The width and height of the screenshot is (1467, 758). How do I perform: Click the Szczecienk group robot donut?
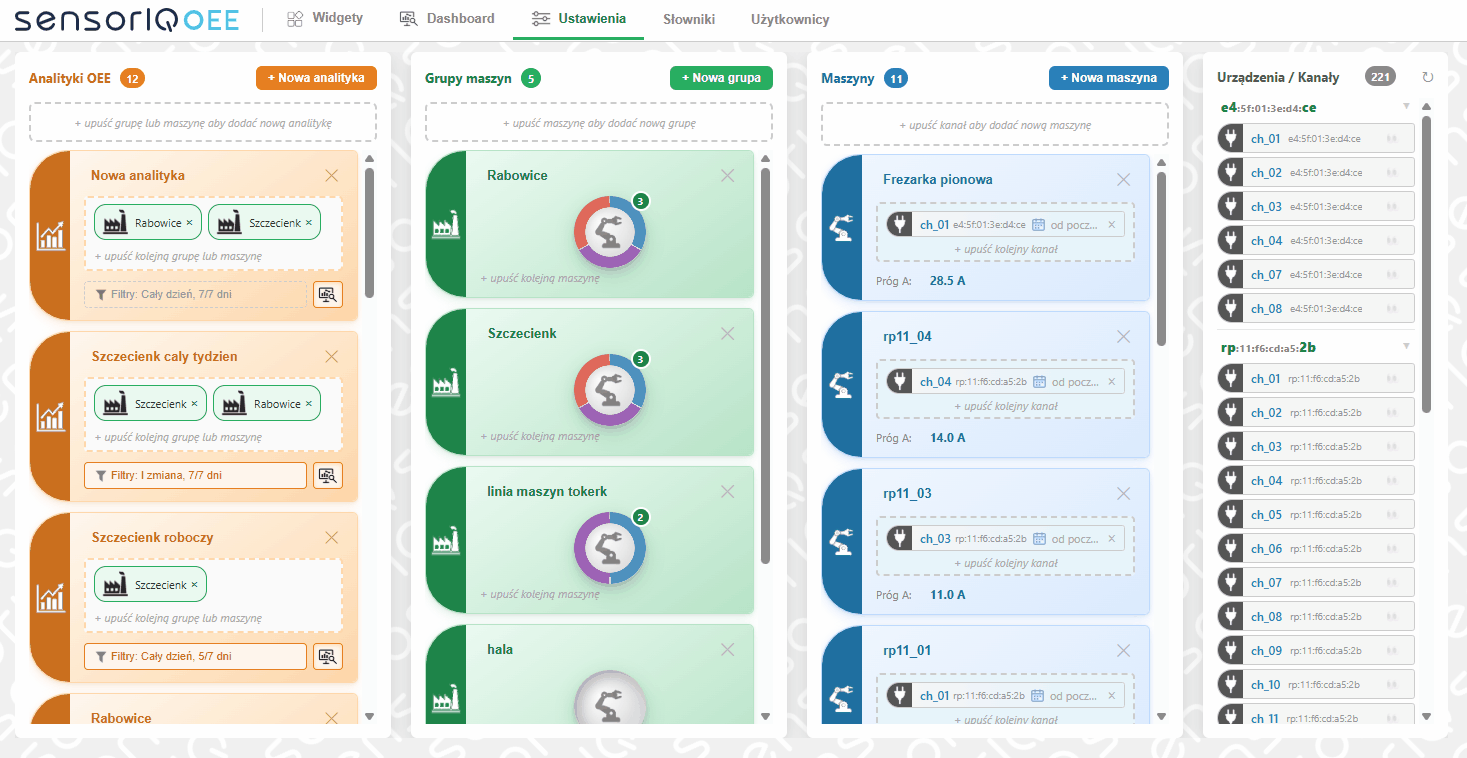[610, 390]
